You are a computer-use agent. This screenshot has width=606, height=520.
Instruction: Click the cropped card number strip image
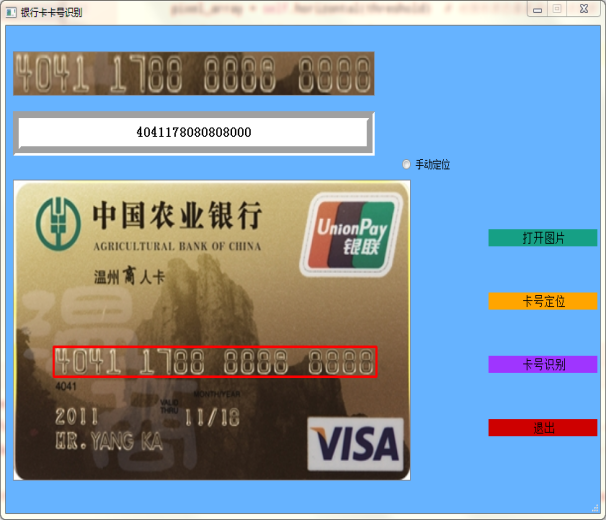coord(194,73)
